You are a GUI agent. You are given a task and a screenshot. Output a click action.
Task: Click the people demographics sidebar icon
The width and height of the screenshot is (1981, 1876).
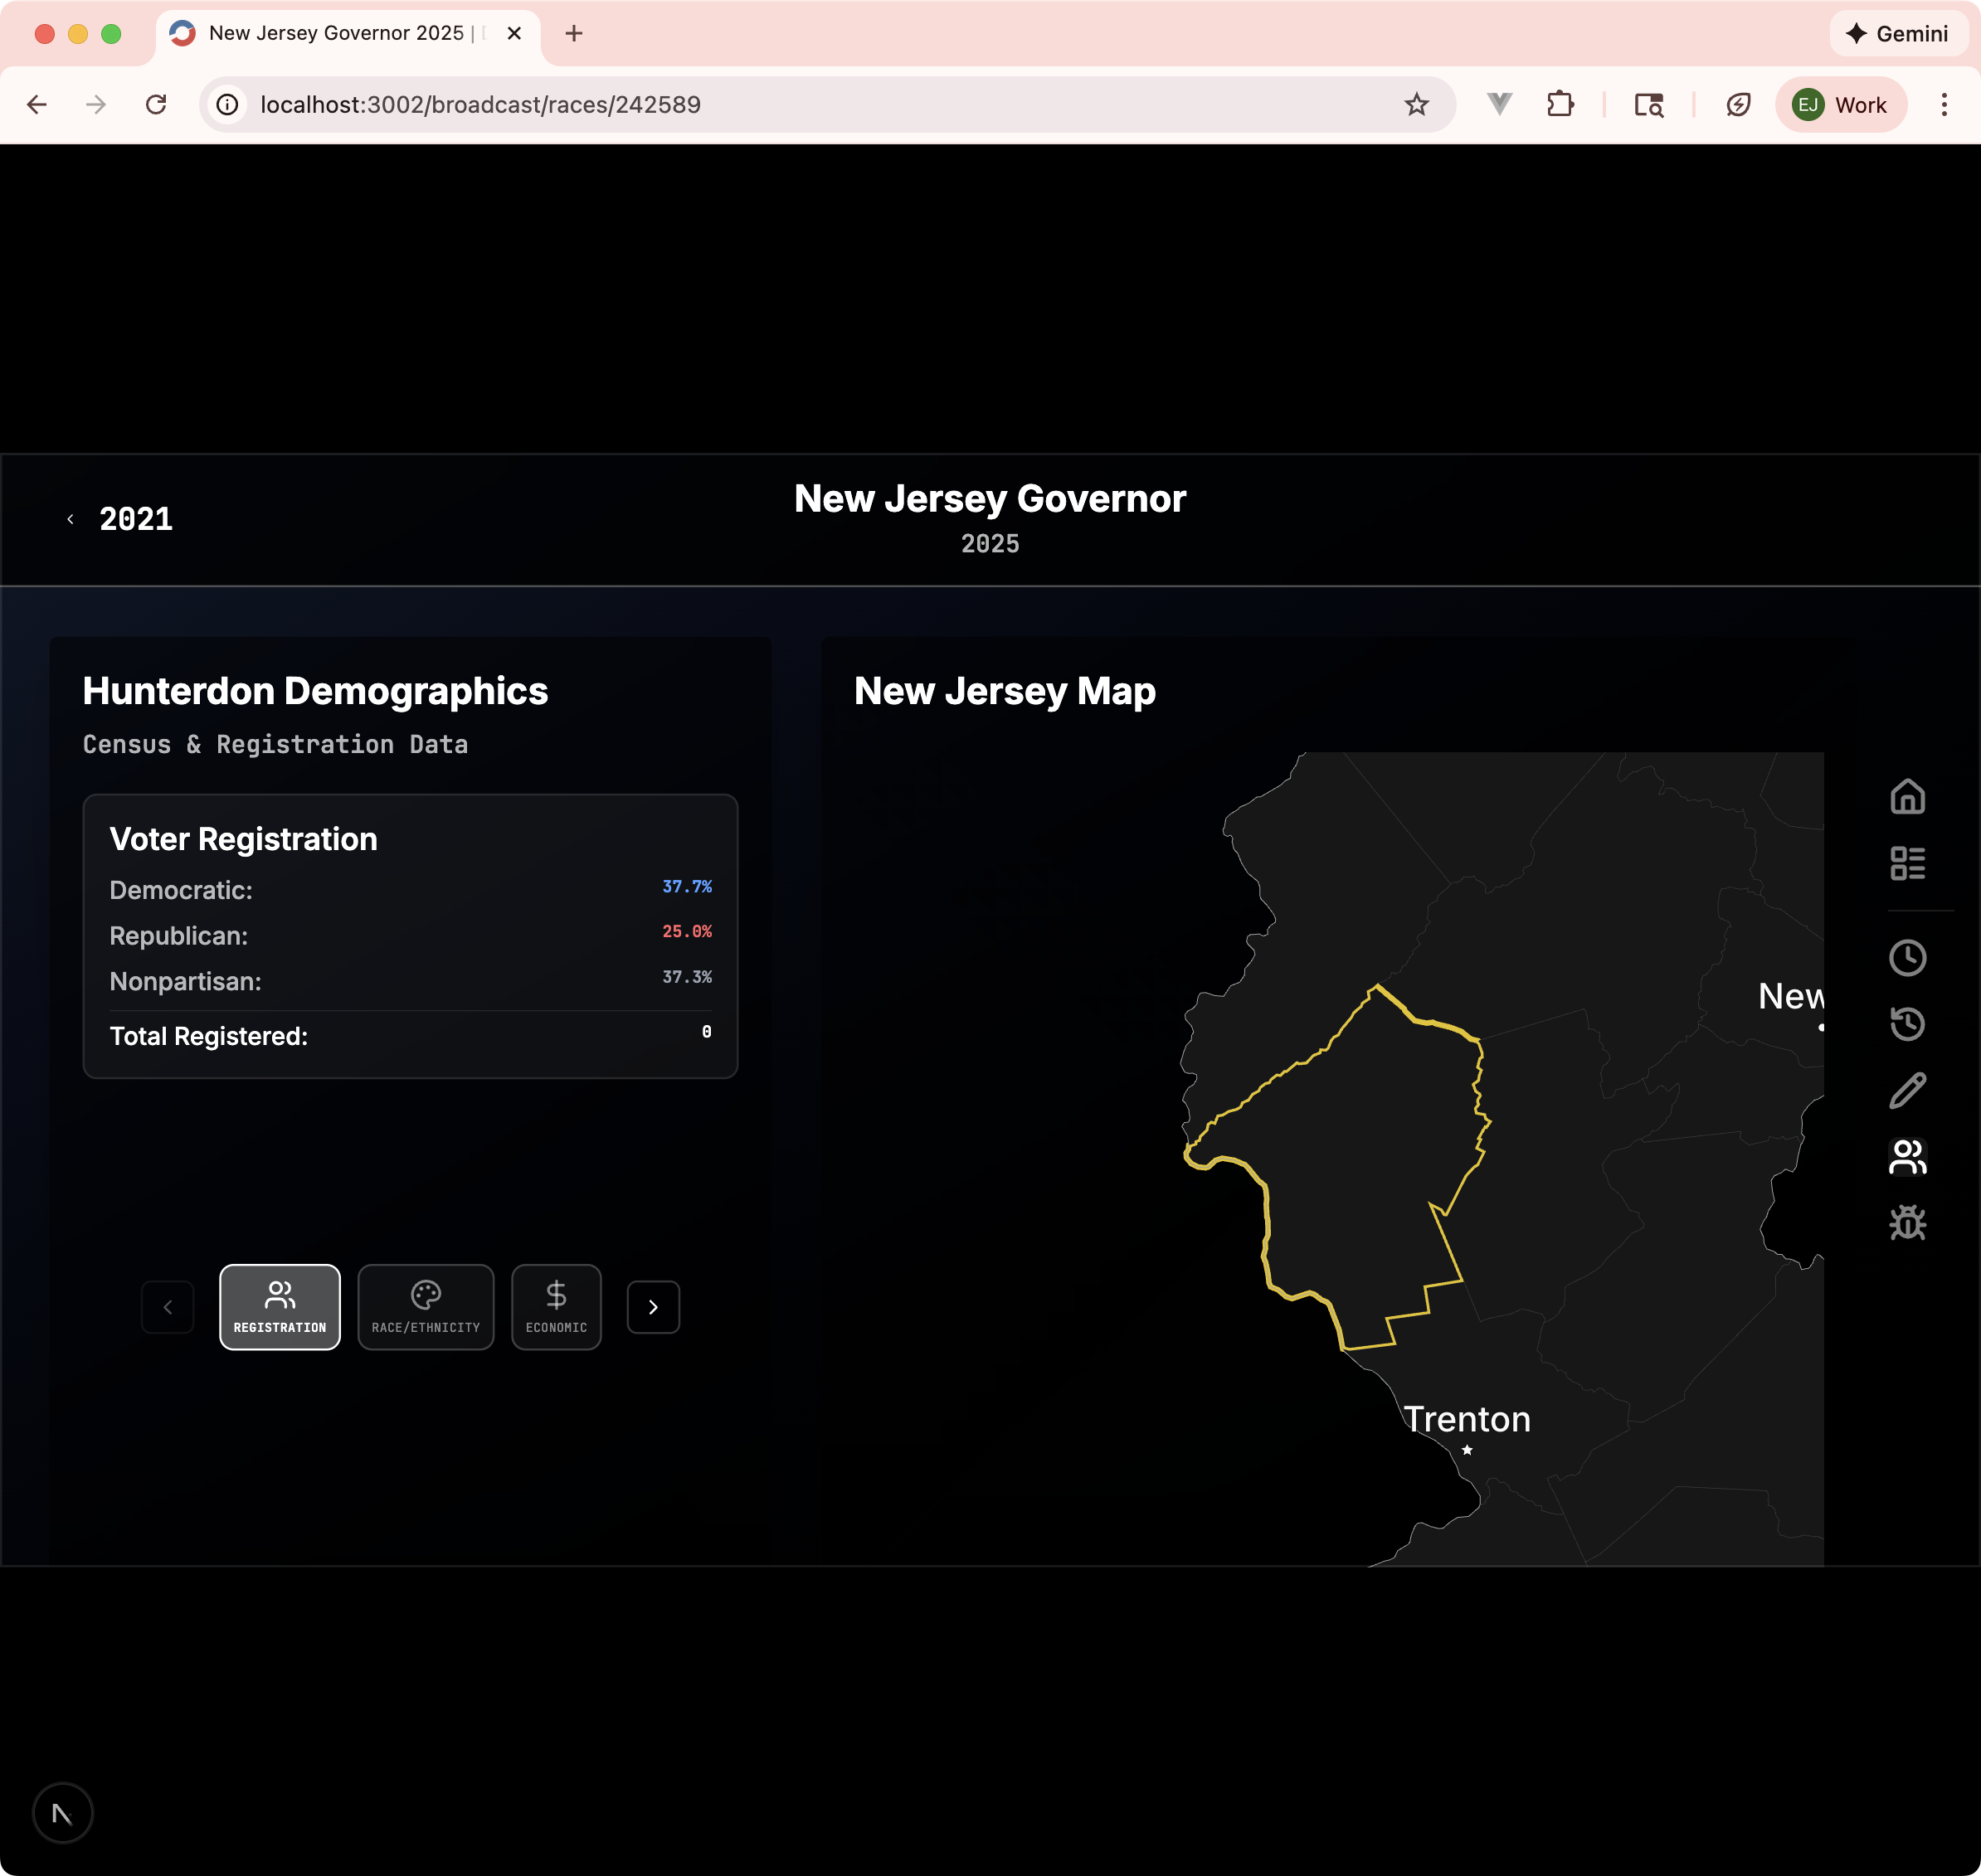[x=1907, y=1157]
